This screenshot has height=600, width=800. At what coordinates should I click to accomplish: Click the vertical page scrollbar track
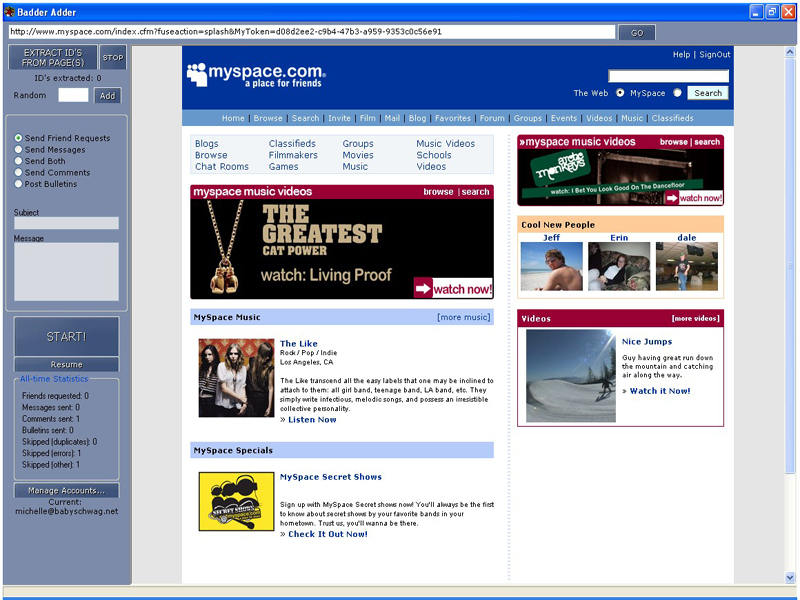pos(790,316)
